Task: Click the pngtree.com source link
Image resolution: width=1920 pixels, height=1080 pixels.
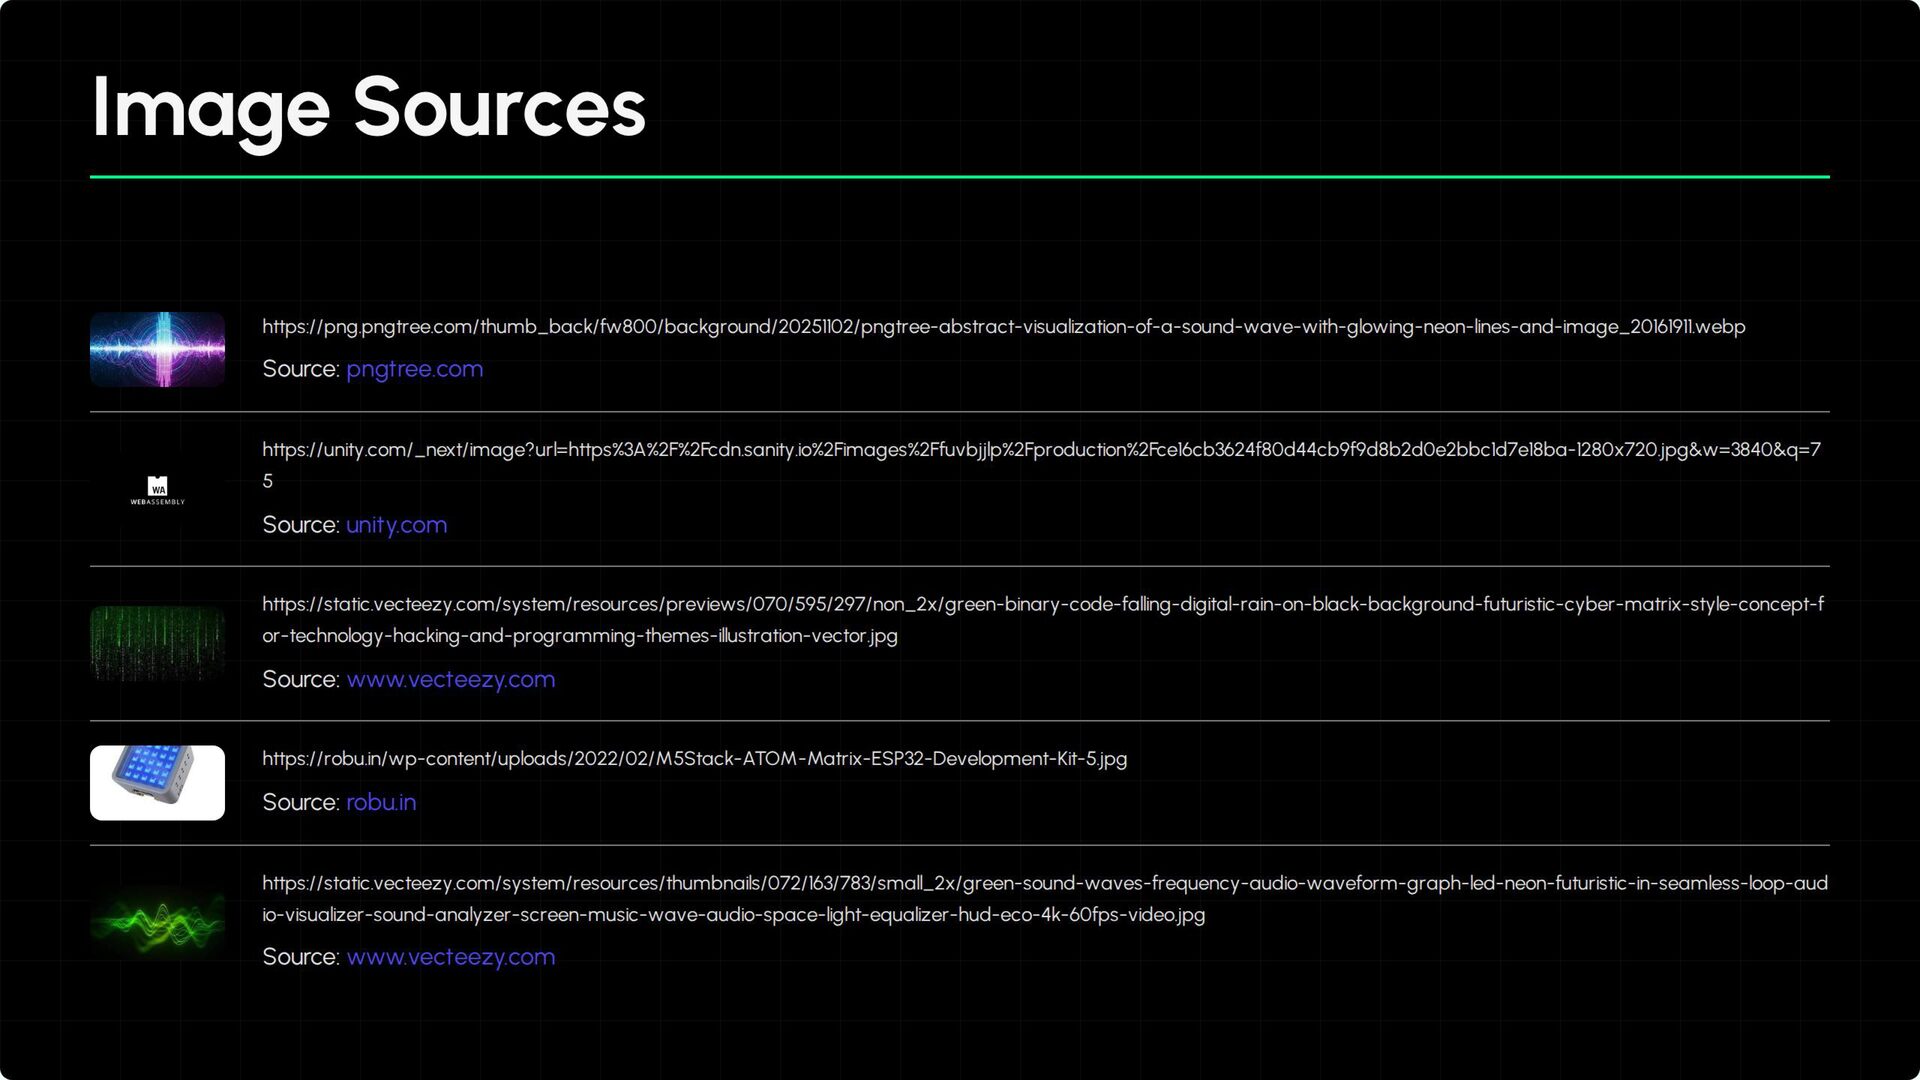Action: pos(414,369)
